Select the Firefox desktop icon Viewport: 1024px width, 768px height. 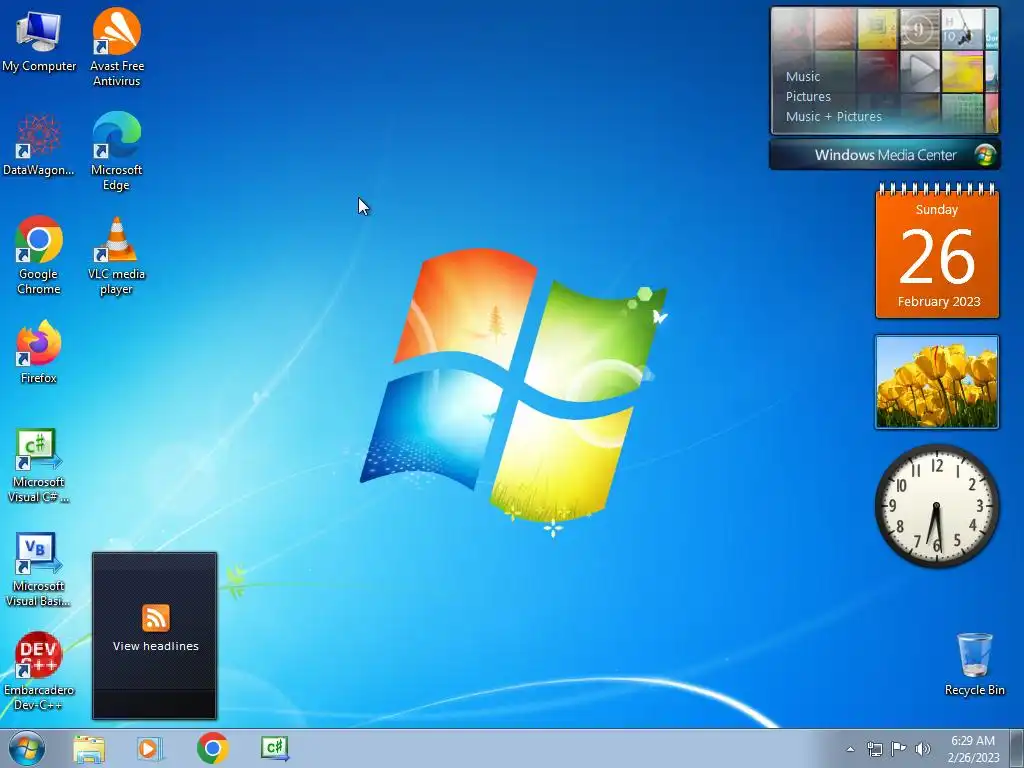(39, 352)
